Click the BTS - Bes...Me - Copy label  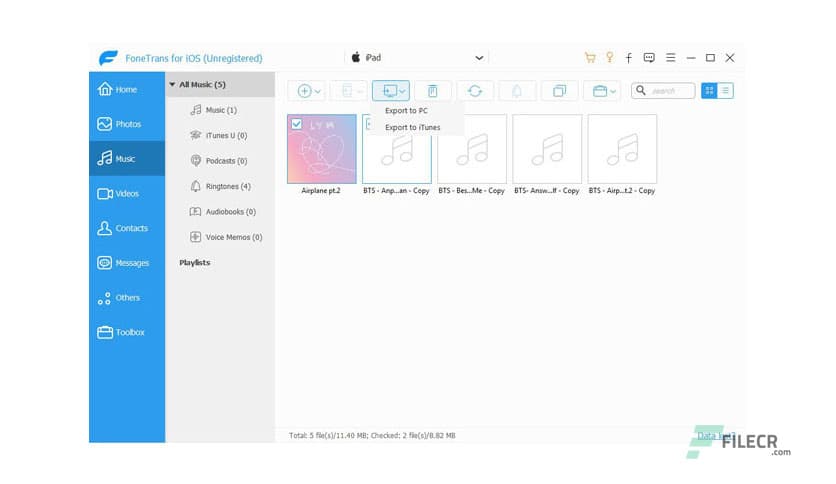pyautogui.click(x=471, y=190)
